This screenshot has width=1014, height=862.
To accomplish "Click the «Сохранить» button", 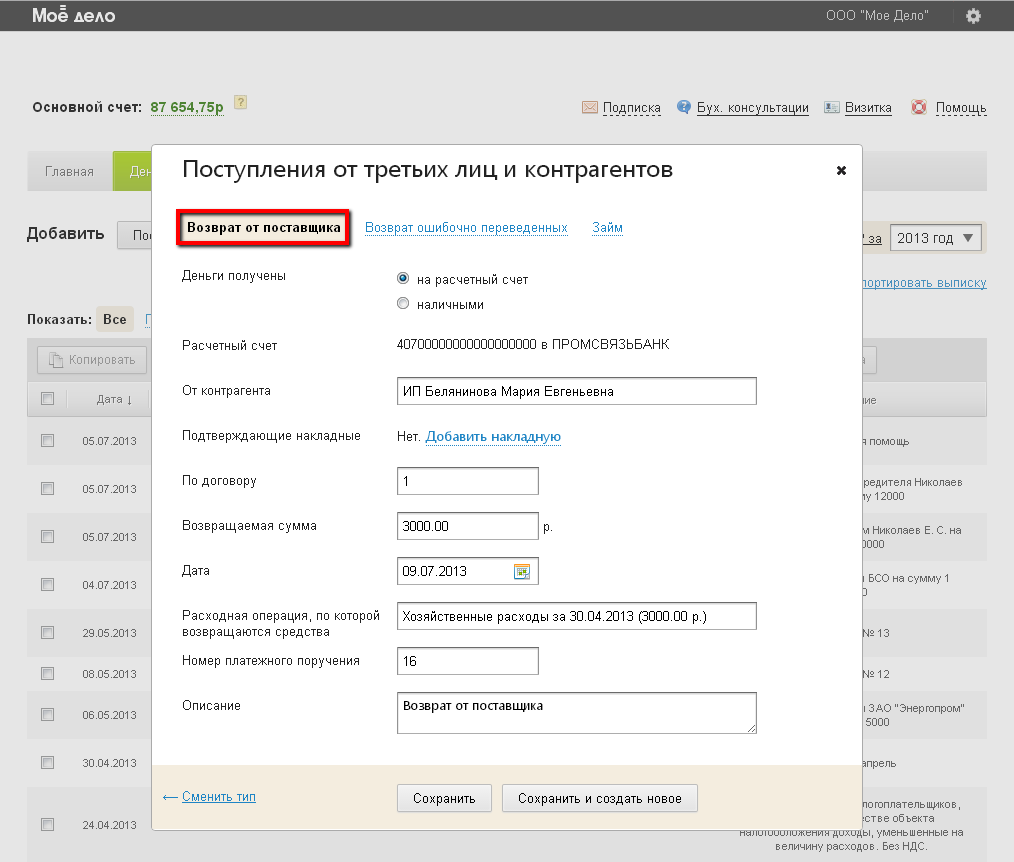I will click(444, 798).
